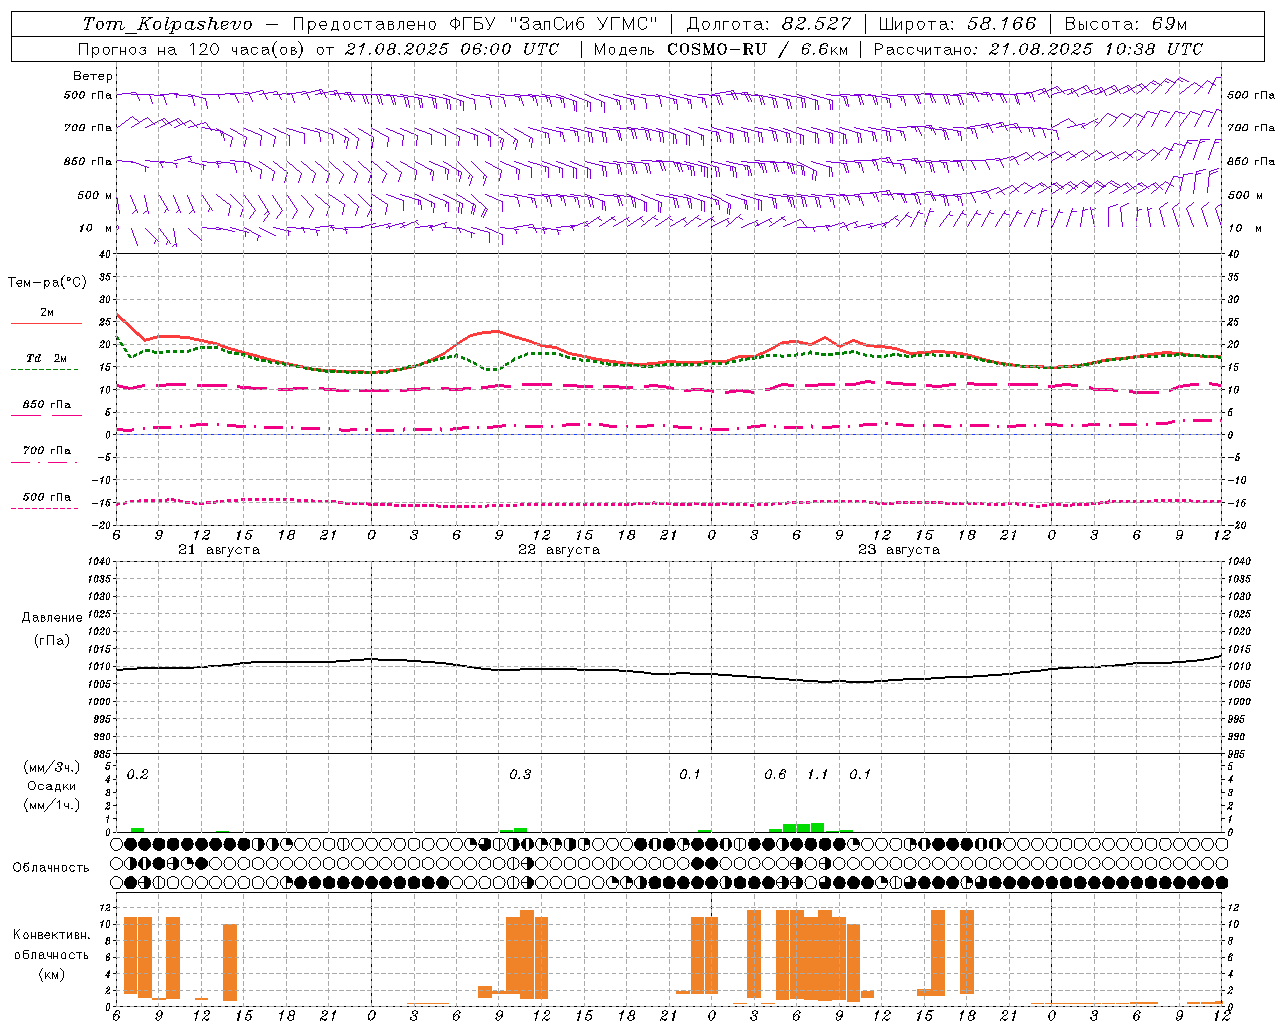Click the (км) convective height unit label
The height and width of the screenshot is (1024, 1280).
pyautogui.click(x=51, y=974)
